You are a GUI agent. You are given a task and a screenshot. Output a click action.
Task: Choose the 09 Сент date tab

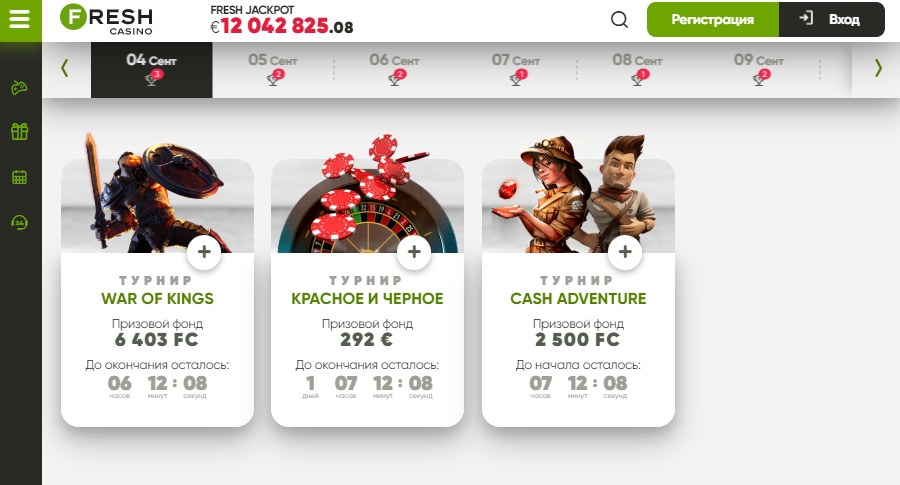[759, 69]
